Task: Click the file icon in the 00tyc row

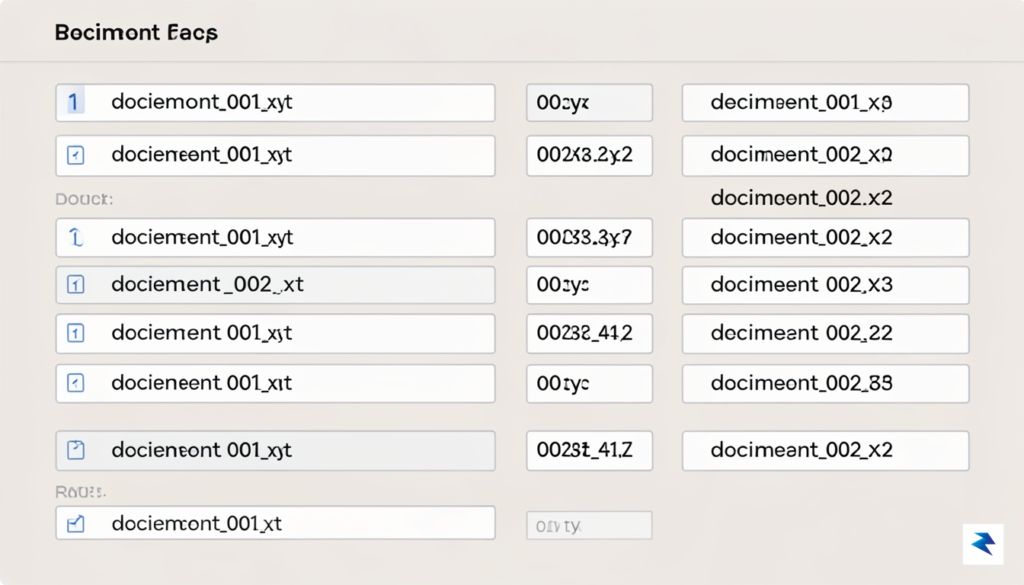Action: pos(76,383)
